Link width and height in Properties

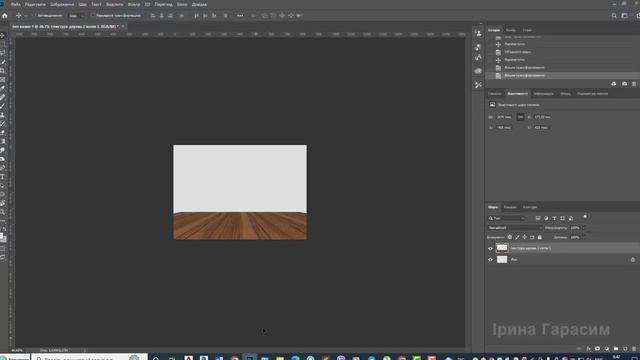click(520, 117)
